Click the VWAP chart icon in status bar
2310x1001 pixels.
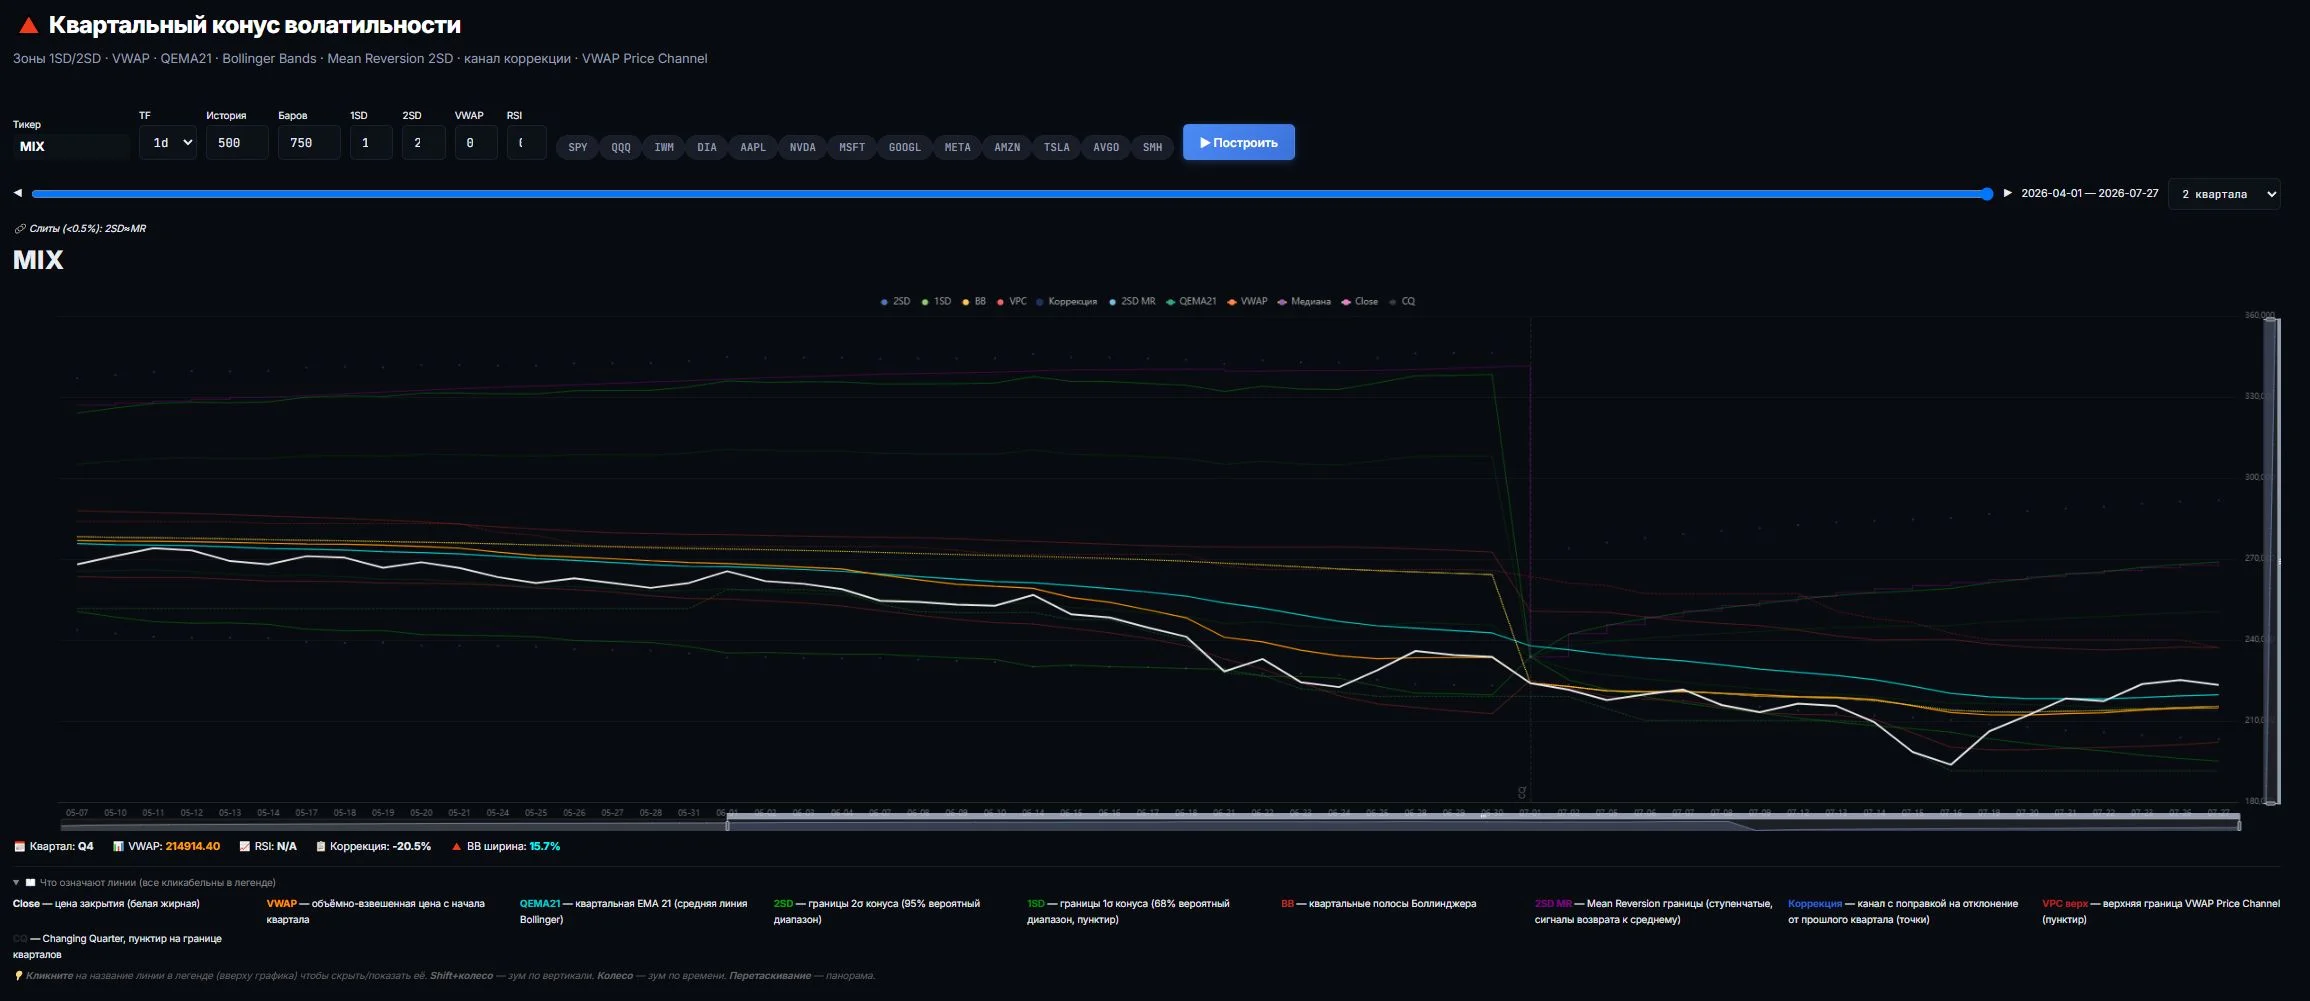pyautogui.click(x=118, y=846)
